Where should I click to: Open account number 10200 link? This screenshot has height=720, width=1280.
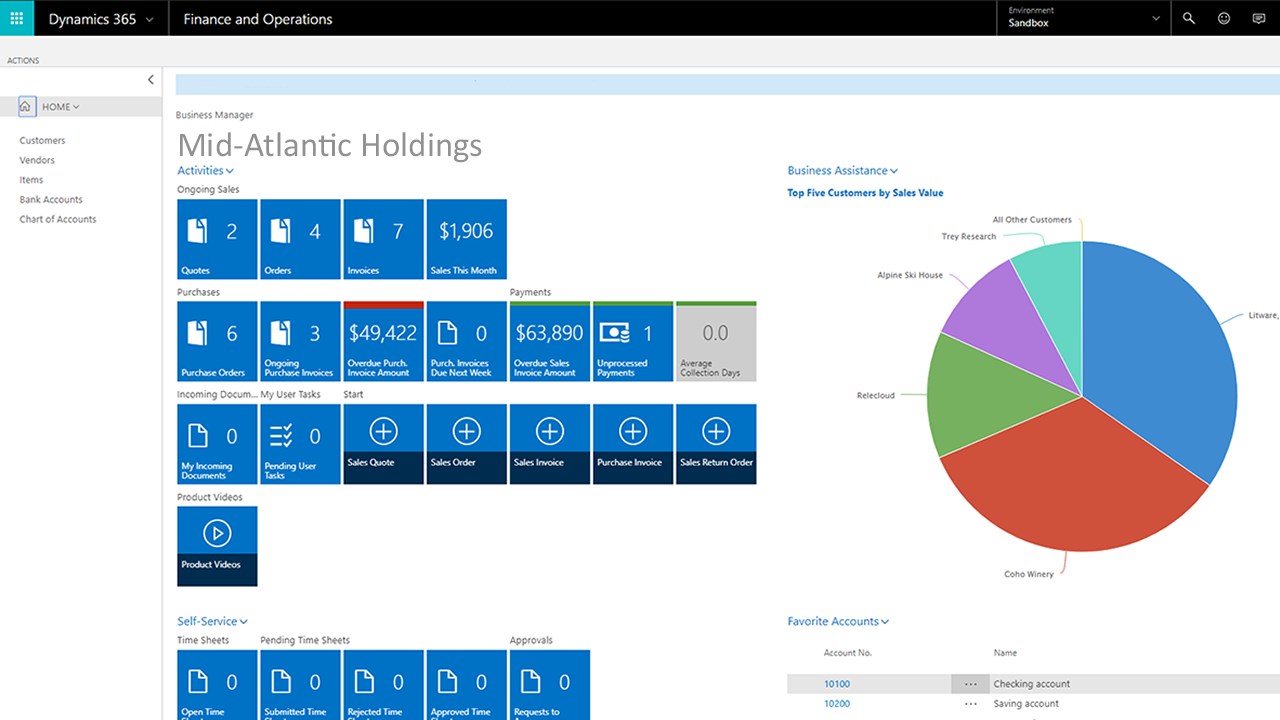(x=837, y=704)
